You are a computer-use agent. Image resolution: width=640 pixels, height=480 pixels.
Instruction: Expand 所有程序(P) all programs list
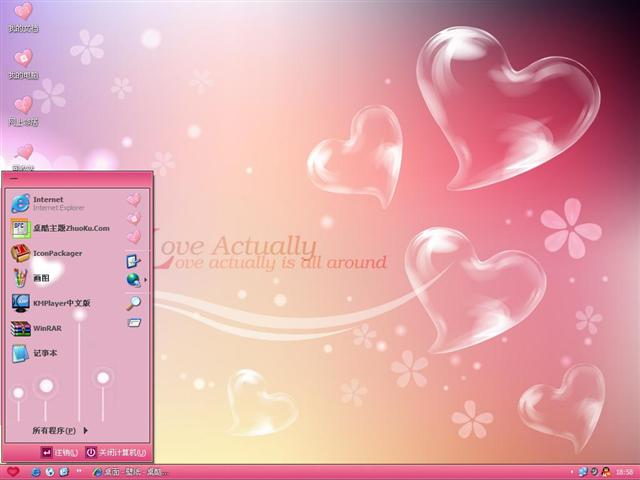(x=60, y=430)
